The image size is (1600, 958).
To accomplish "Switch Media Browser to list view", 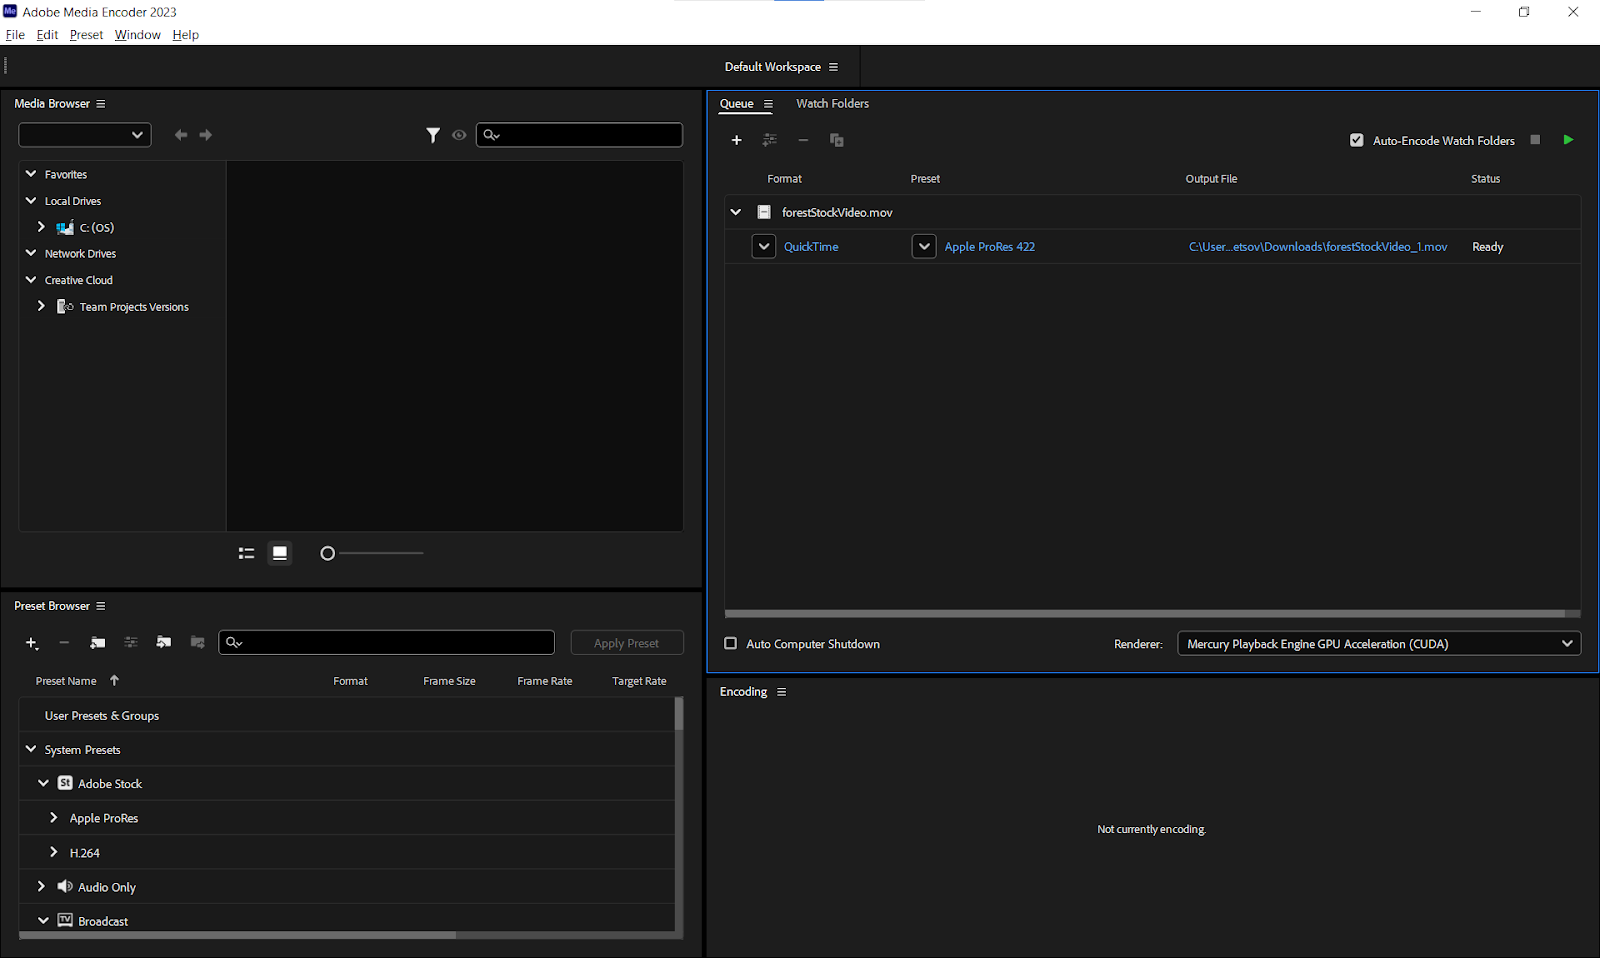I will [x=246, y=553].
